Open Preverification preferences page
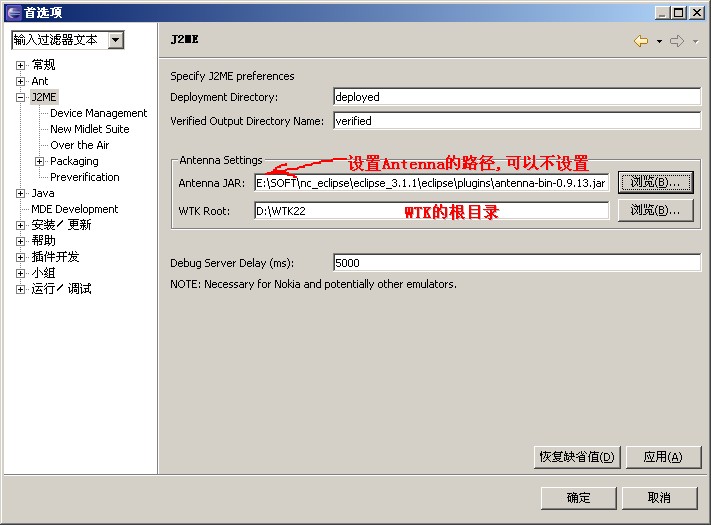711x525 pixels. coord(85,177)
